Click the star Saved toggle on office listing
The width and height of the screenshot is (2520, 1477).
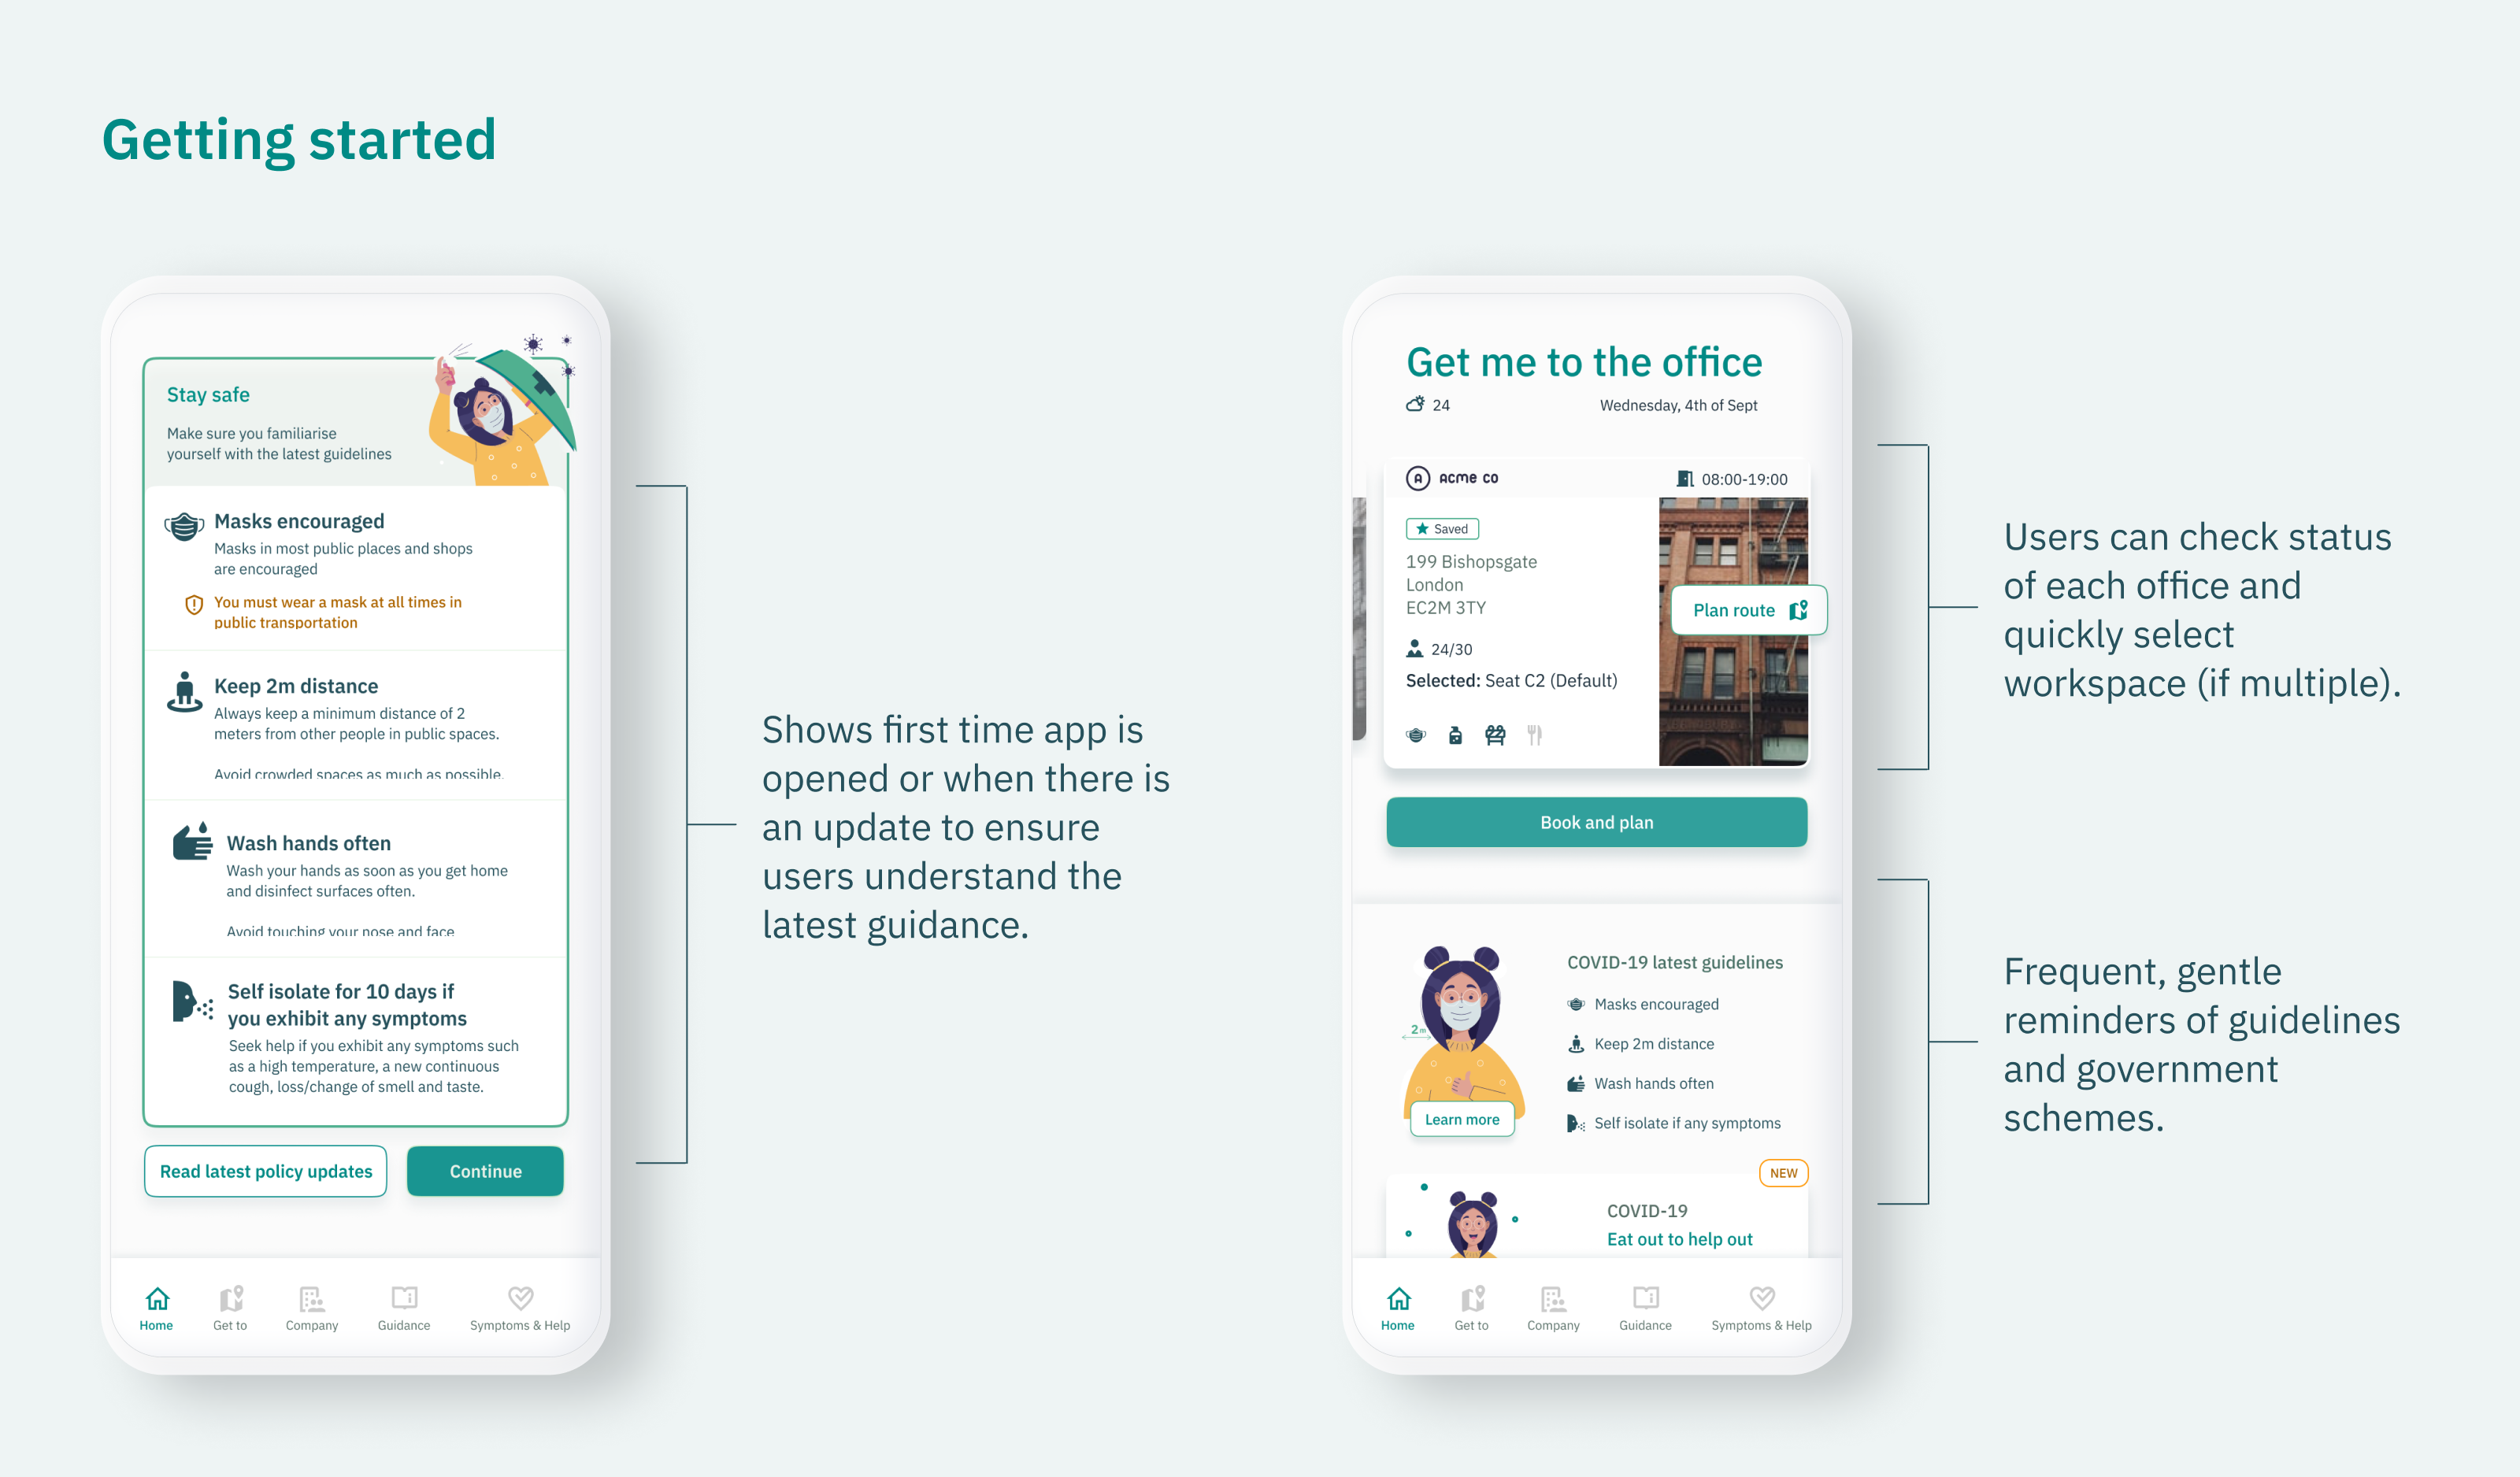(1443, 529)
